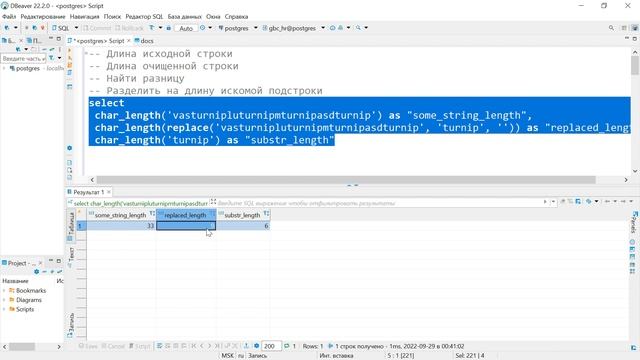
Task: Click the some_string_length column header
Action: coord(120,215)
